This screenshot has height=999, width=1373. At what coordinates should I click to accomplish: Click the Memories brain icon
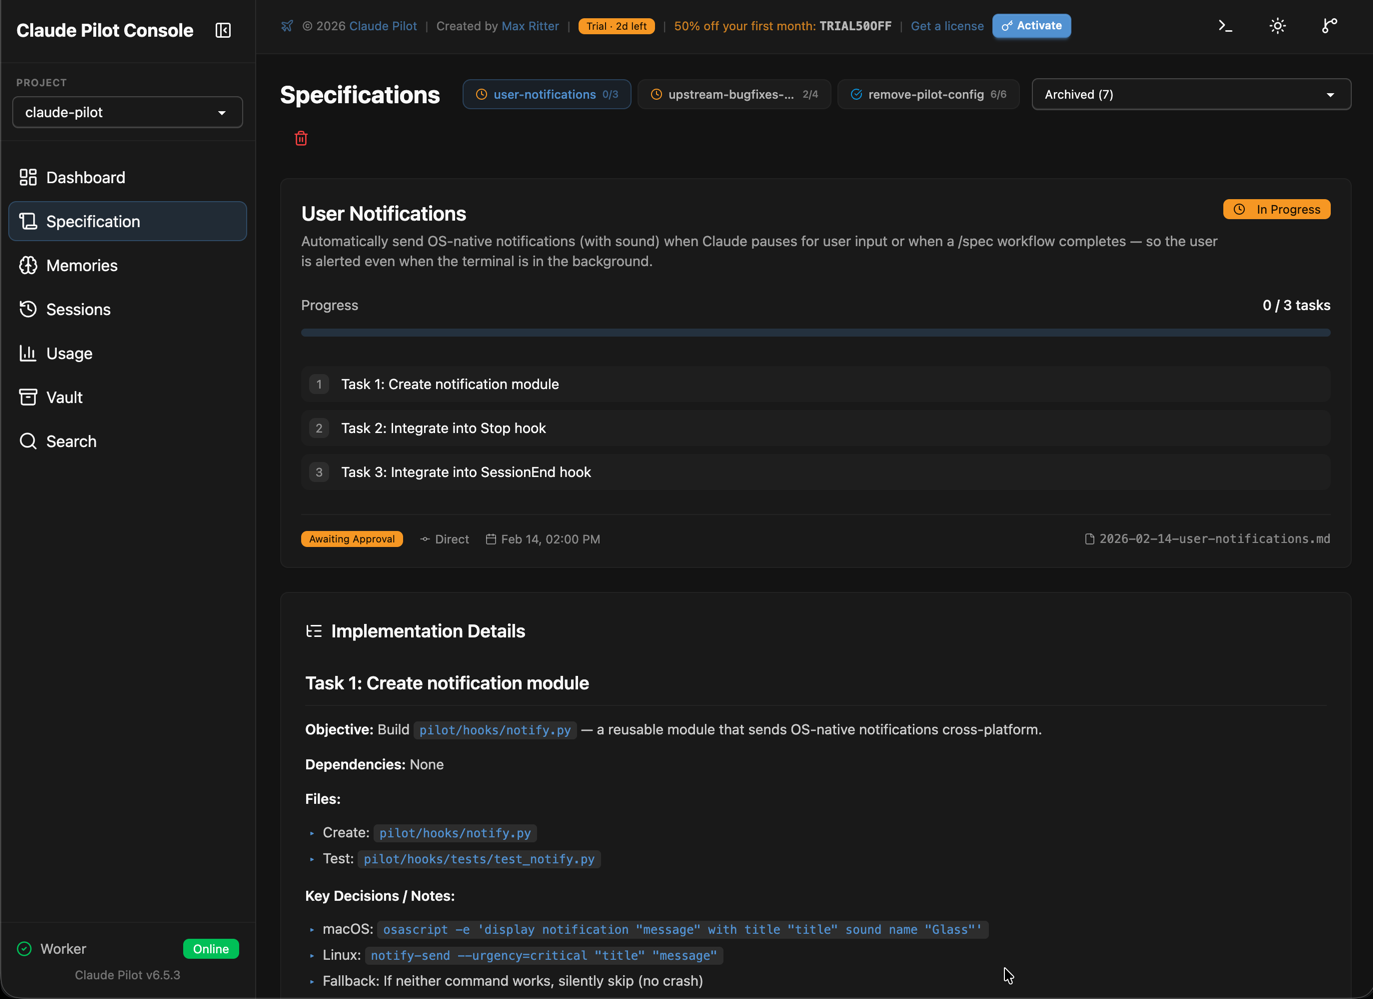[28, 265]
